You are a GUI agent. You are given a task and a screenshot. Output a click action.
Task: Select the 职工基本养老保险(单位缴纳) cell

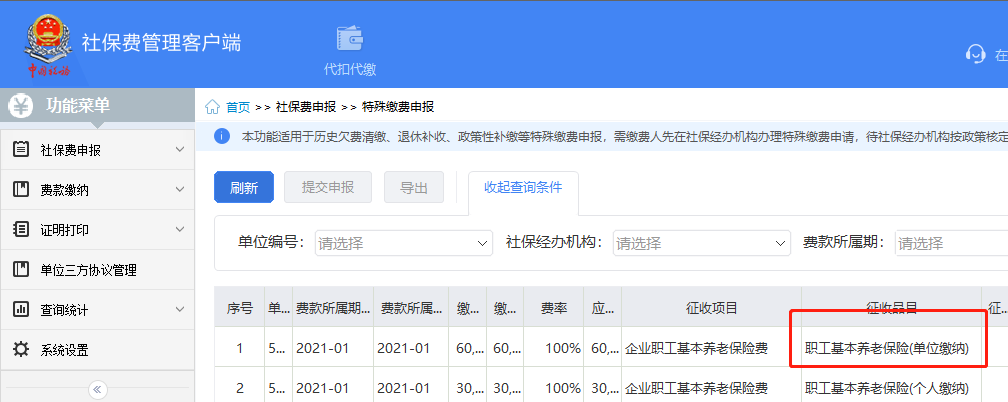coord(888,349)
